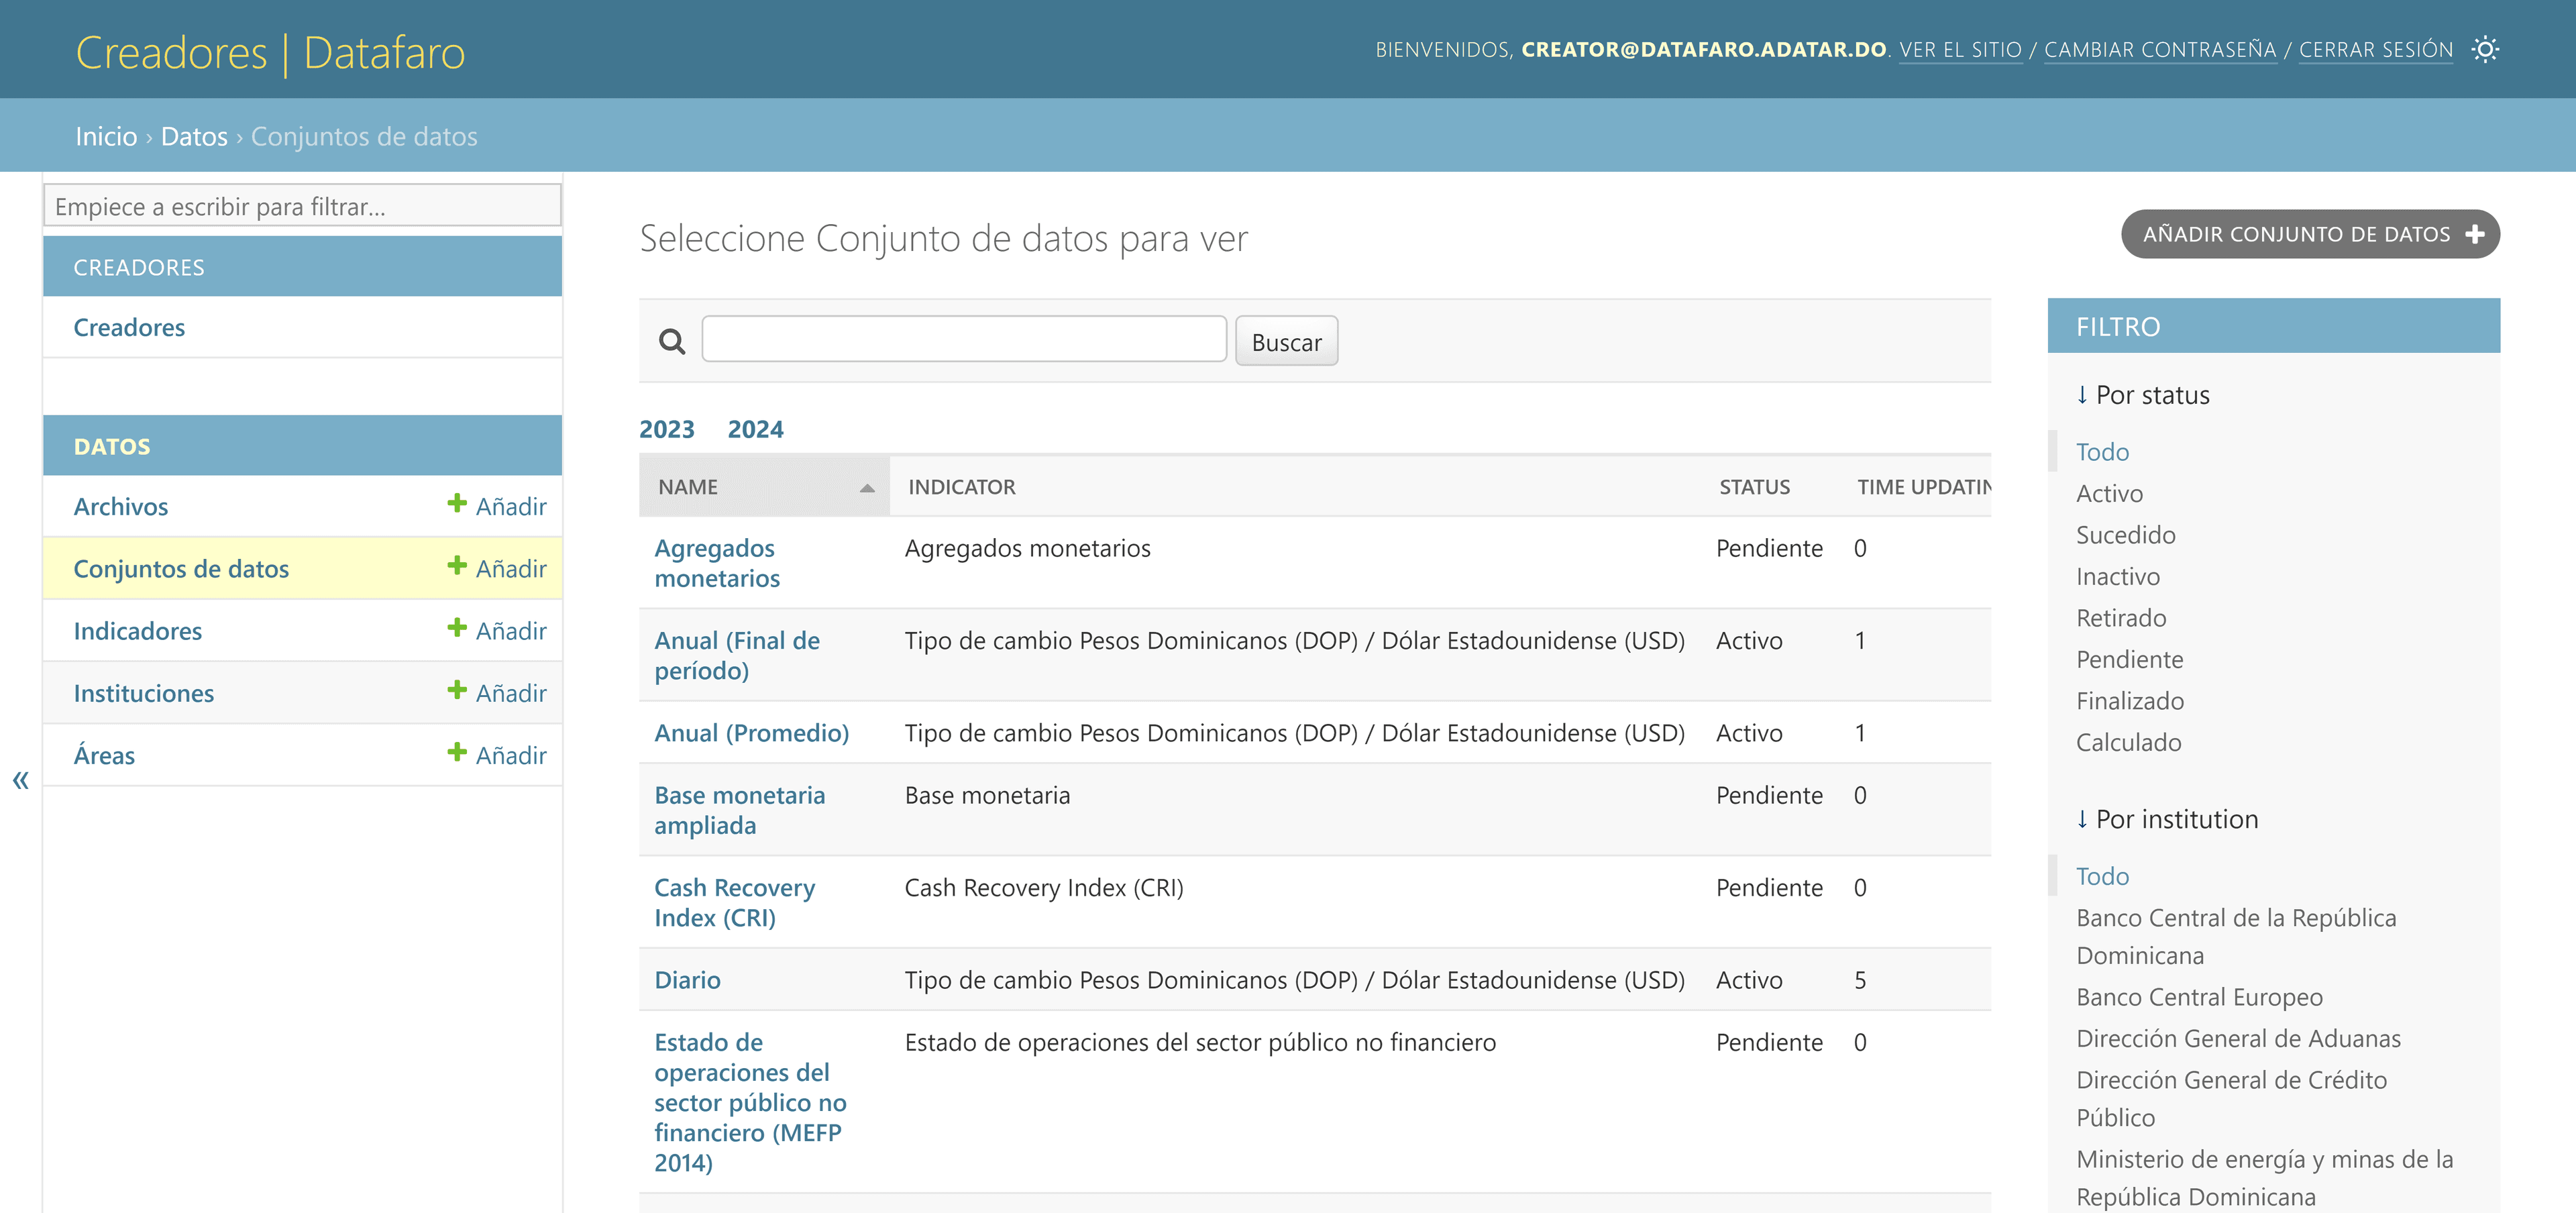Sort by the STATUS column header
Screen dimensions: 2576x1213
(x=1754, y=487)
